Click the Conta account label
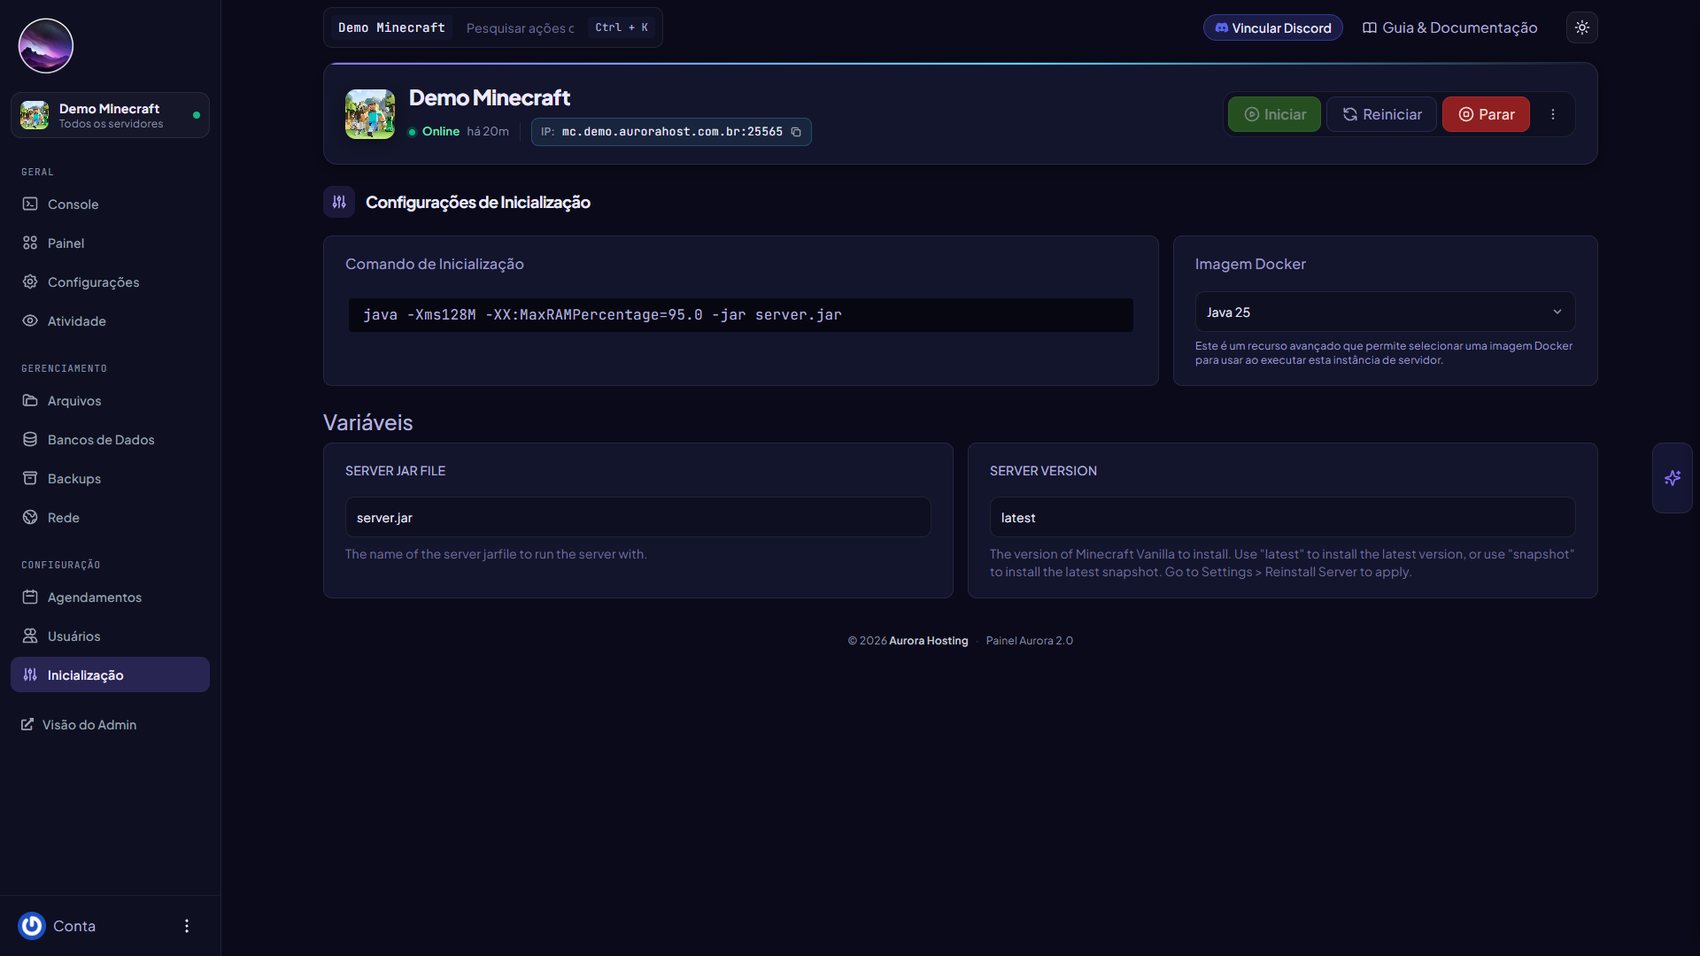The width and height of the screenshot is (1700, 956). (74, 926)
